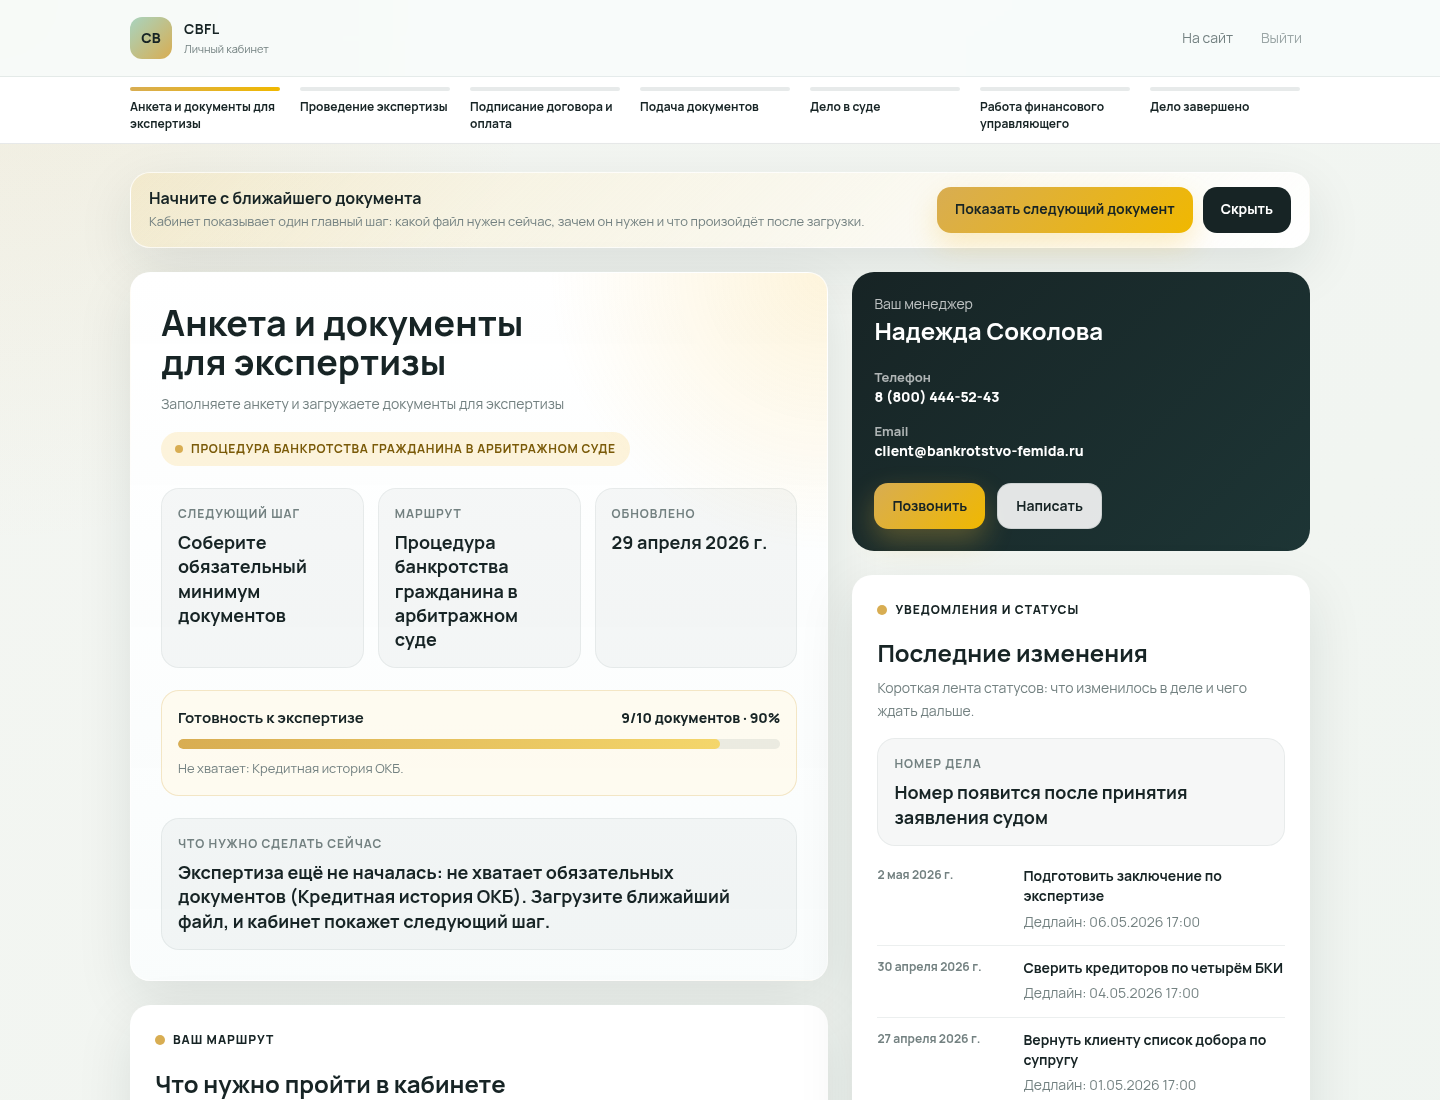
Task: Click the 'Номер дела' info card
Action: (1081, 792)
